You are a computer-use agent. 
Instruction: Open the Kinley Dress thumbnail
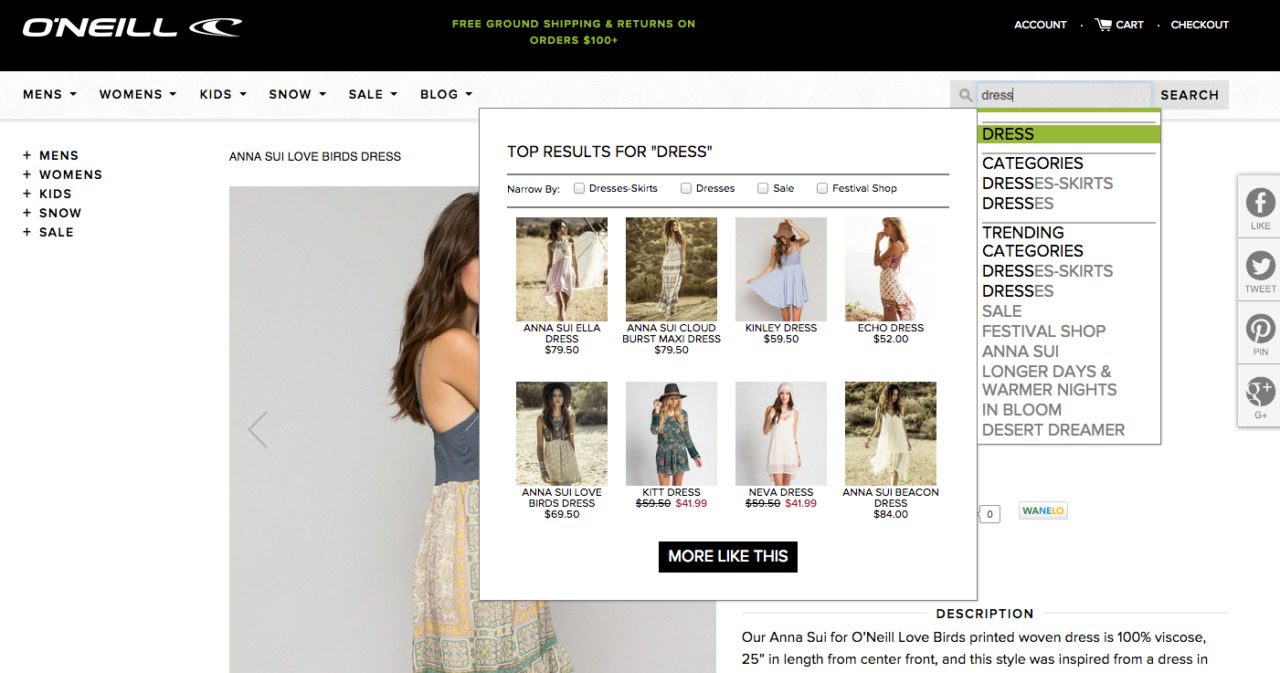(x=781, y=270)
